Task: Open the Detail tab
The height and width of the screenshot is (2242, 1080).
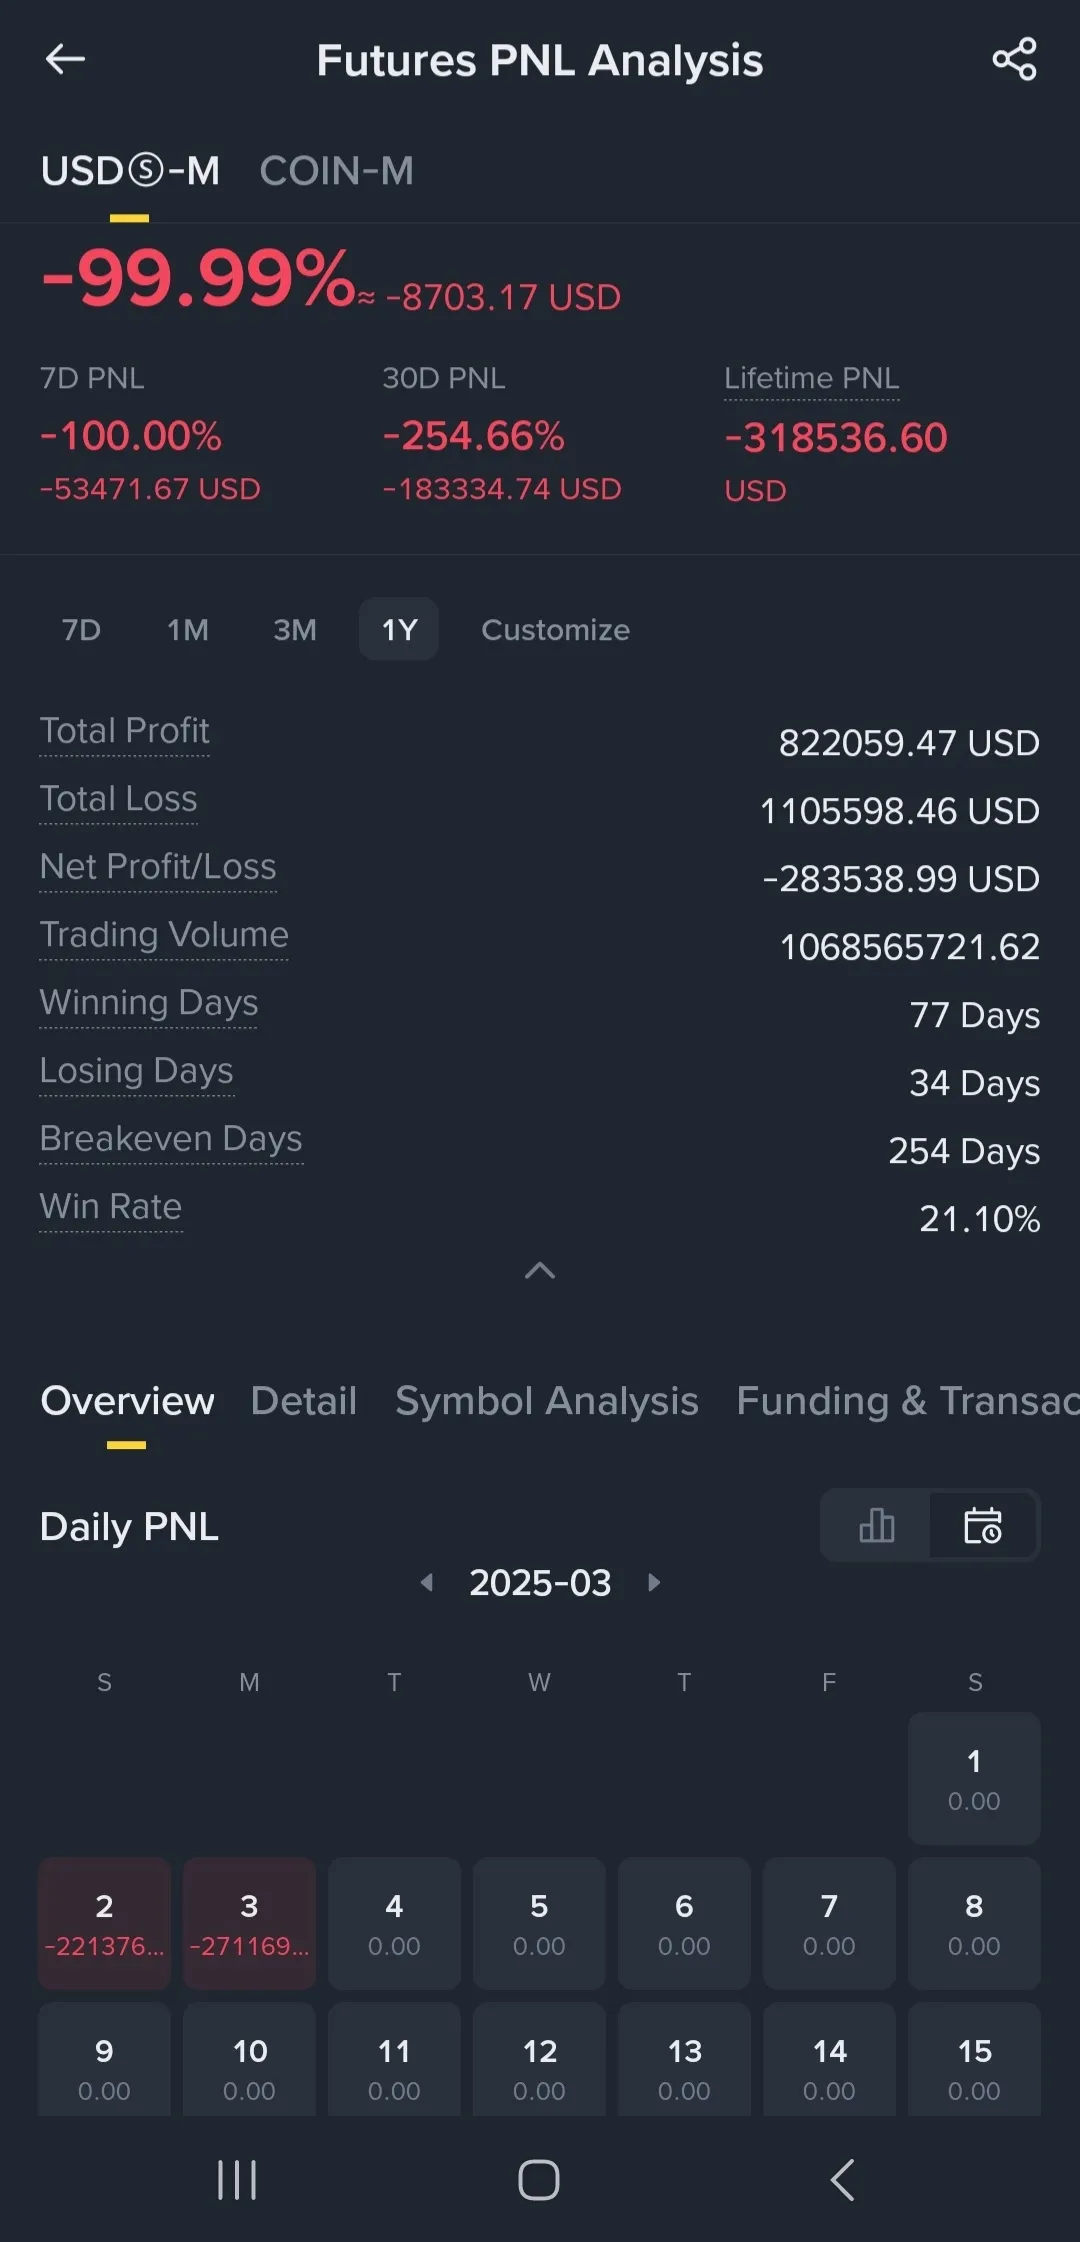Action: 303,1401
